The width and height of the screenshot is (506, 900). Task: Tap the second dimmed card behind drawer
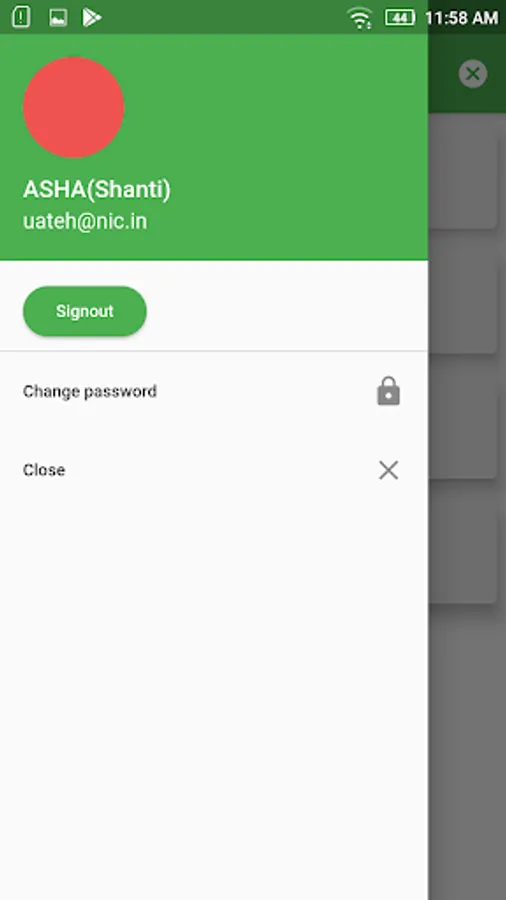tap(462, 296)
